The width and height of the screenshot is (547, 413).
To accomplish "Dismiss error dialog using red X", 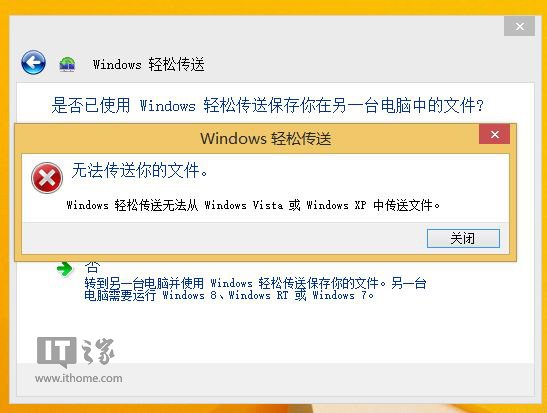I will coord(494,134).
